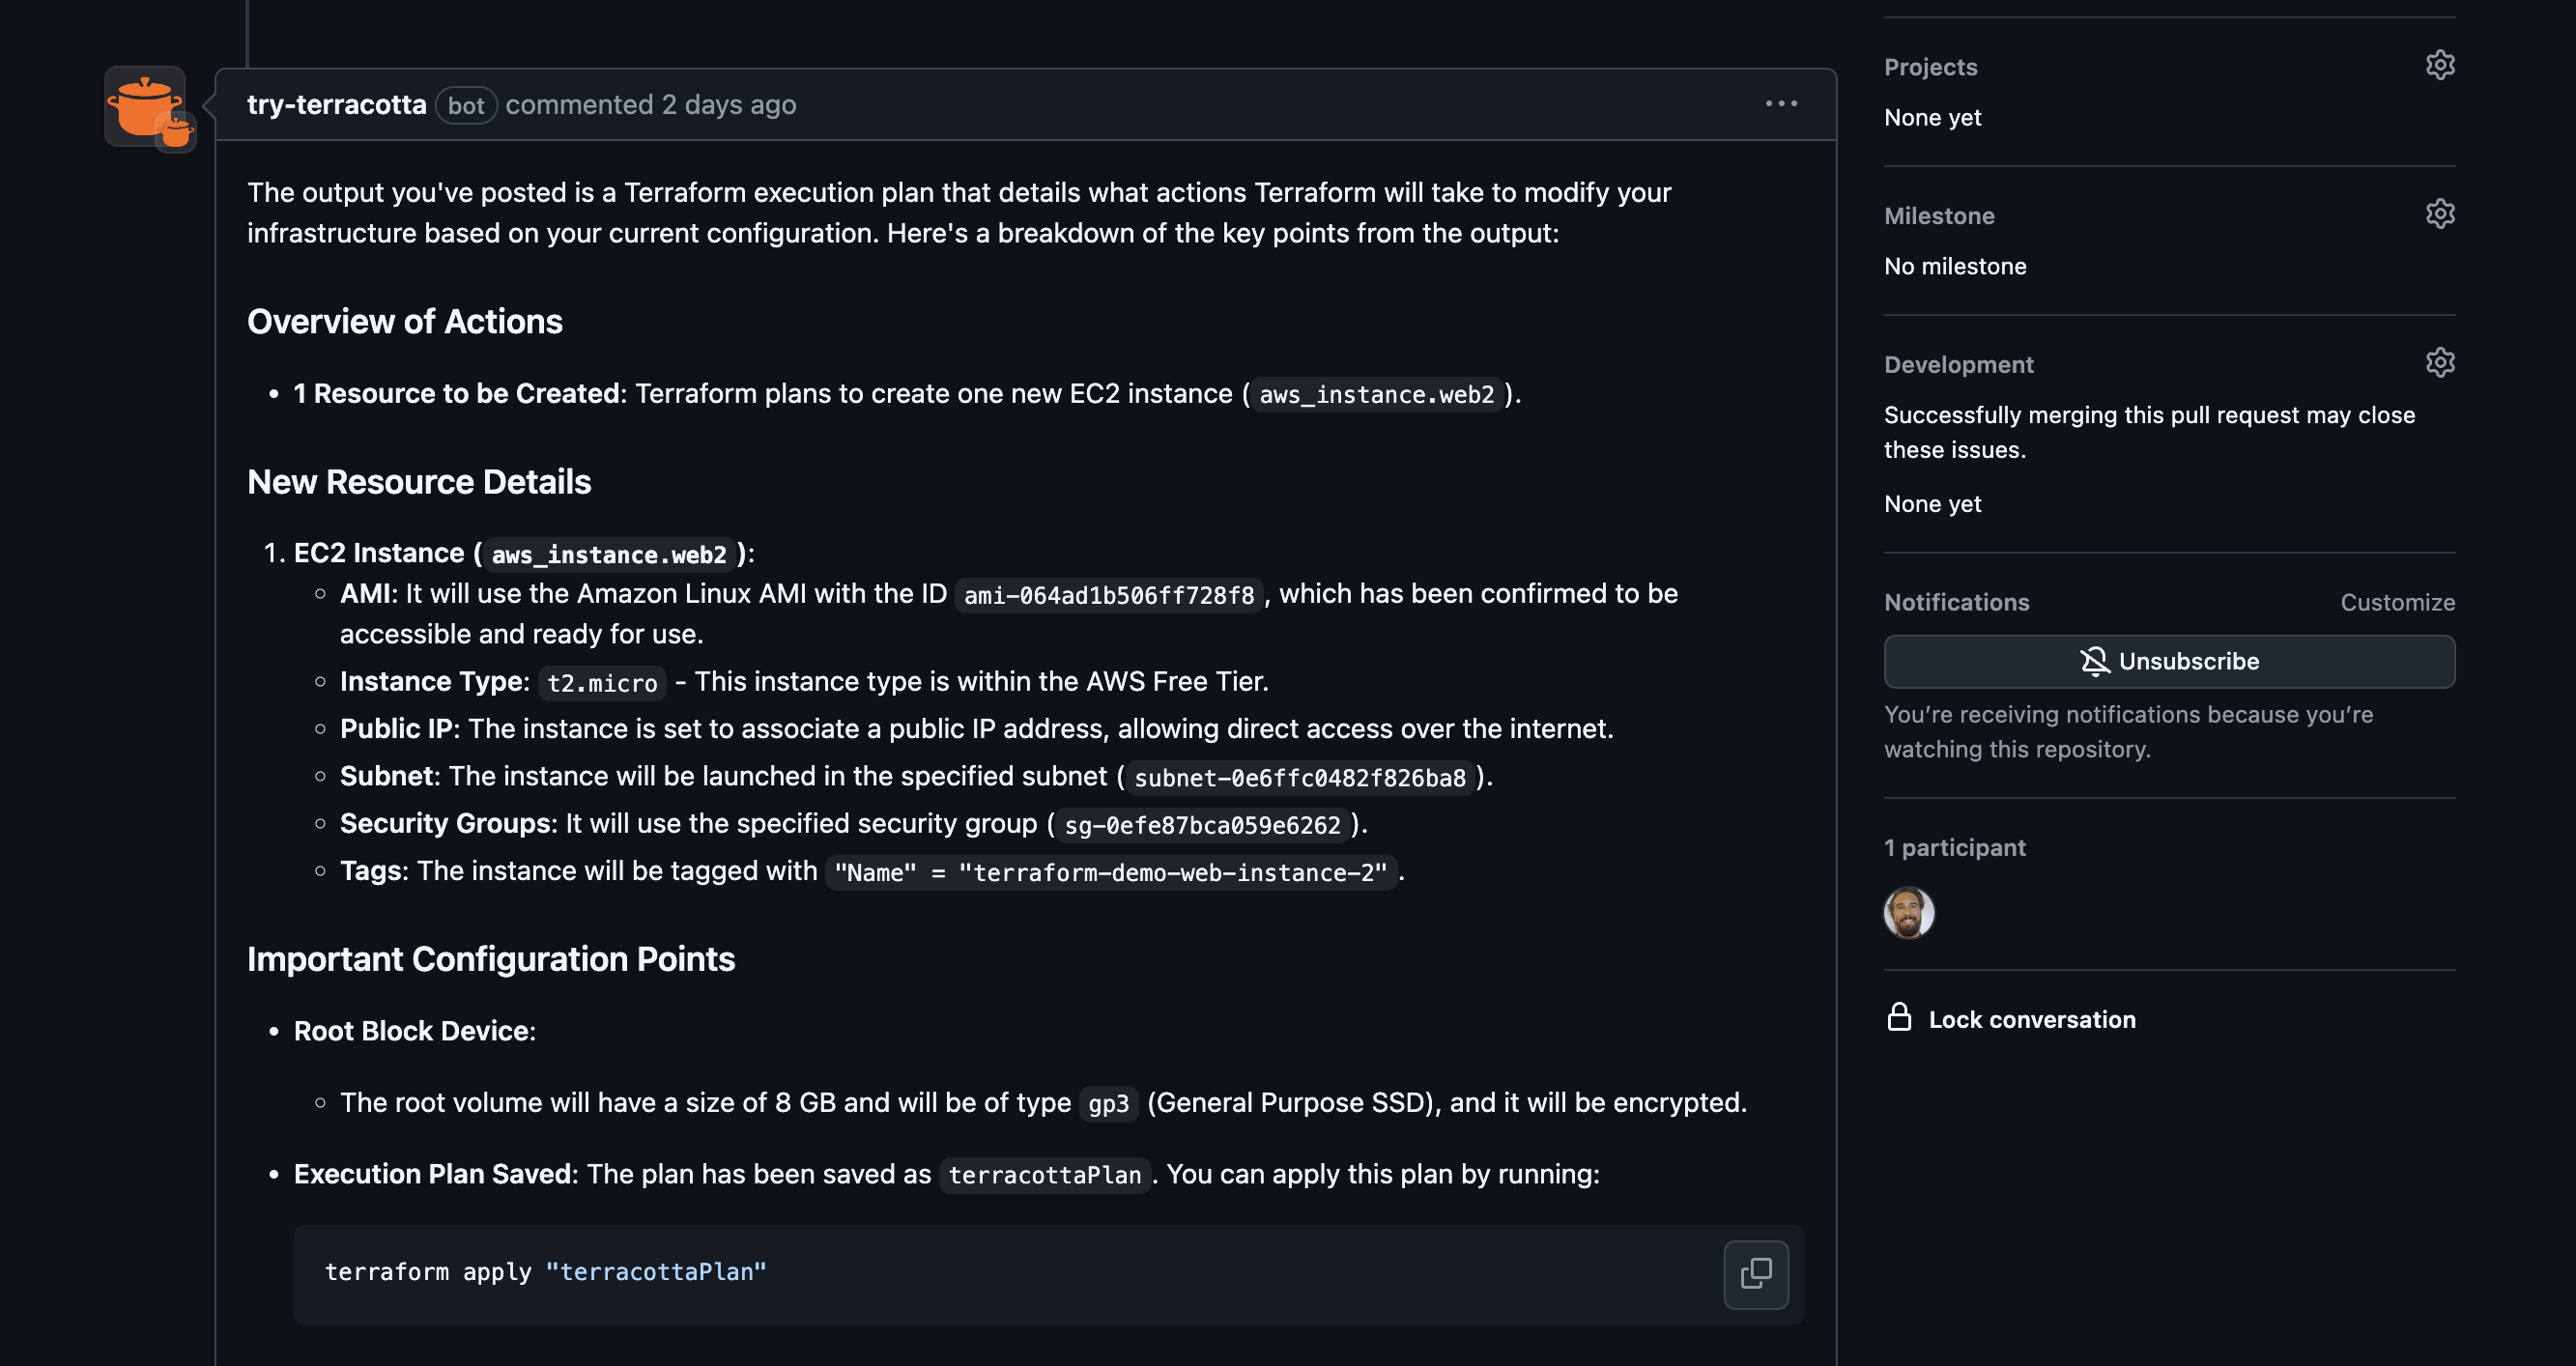Screen dimensions: 2576x1366
Task: Open Milestone settings gear
Action: (x=2439, y=214)
